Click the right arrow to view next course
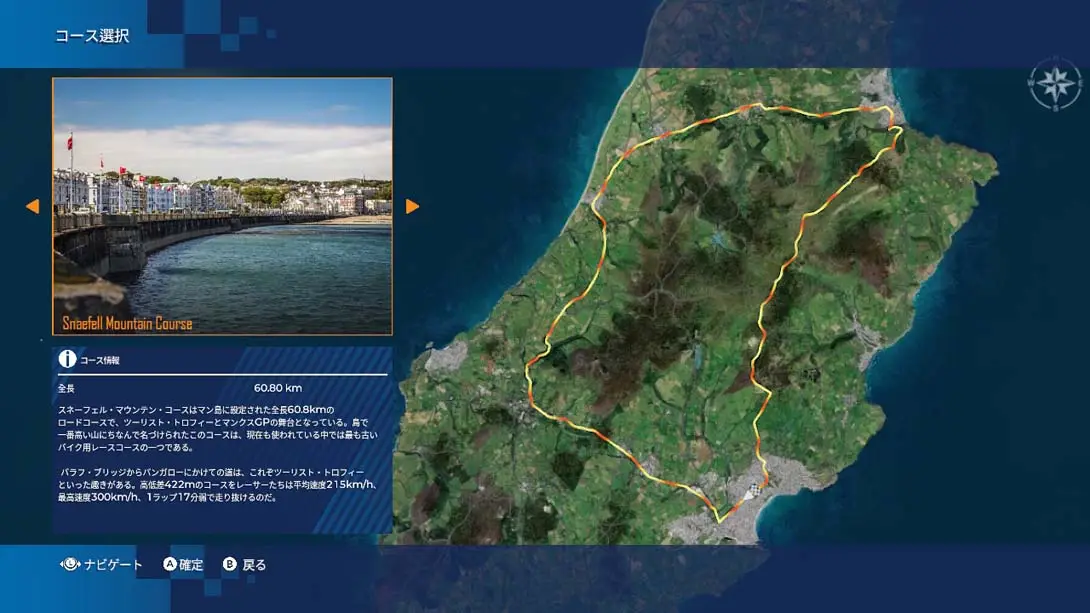This screenshot has width=1090, height=613. (x=413, y=206)
